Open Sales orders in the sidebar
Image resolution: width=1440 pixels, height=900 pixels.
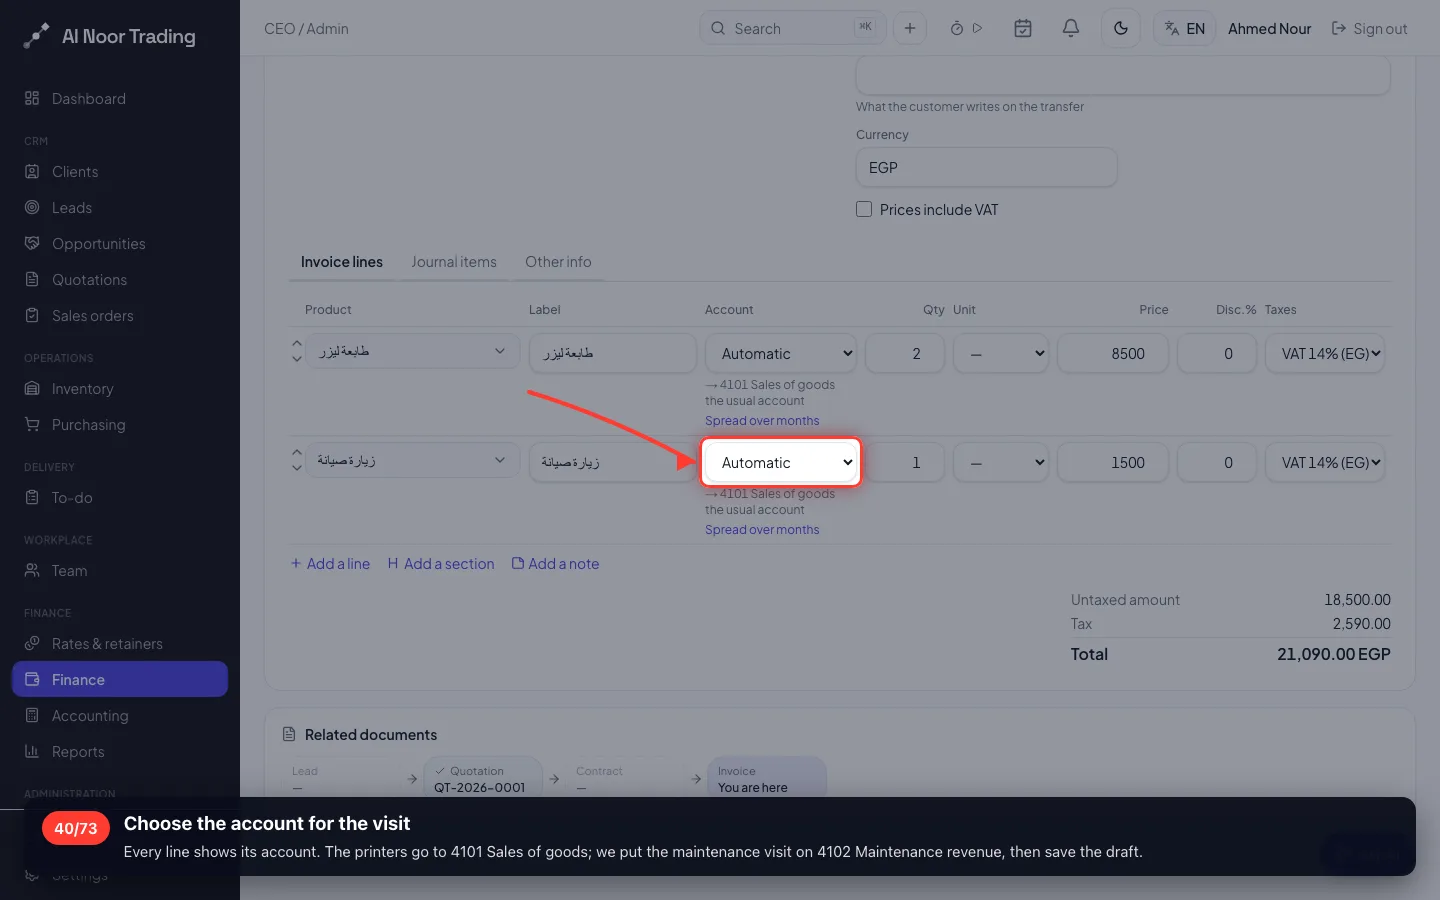pos(120,316)
